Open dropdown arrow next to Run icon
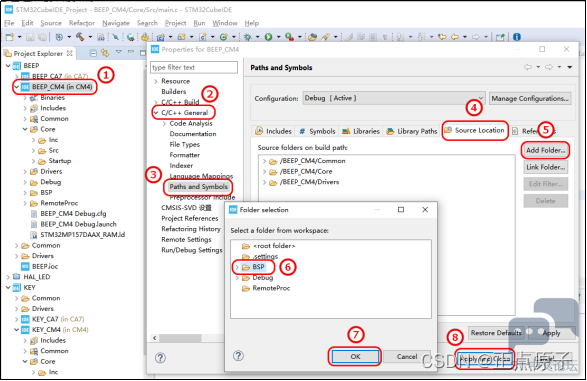587x381 pixels. 278,37
